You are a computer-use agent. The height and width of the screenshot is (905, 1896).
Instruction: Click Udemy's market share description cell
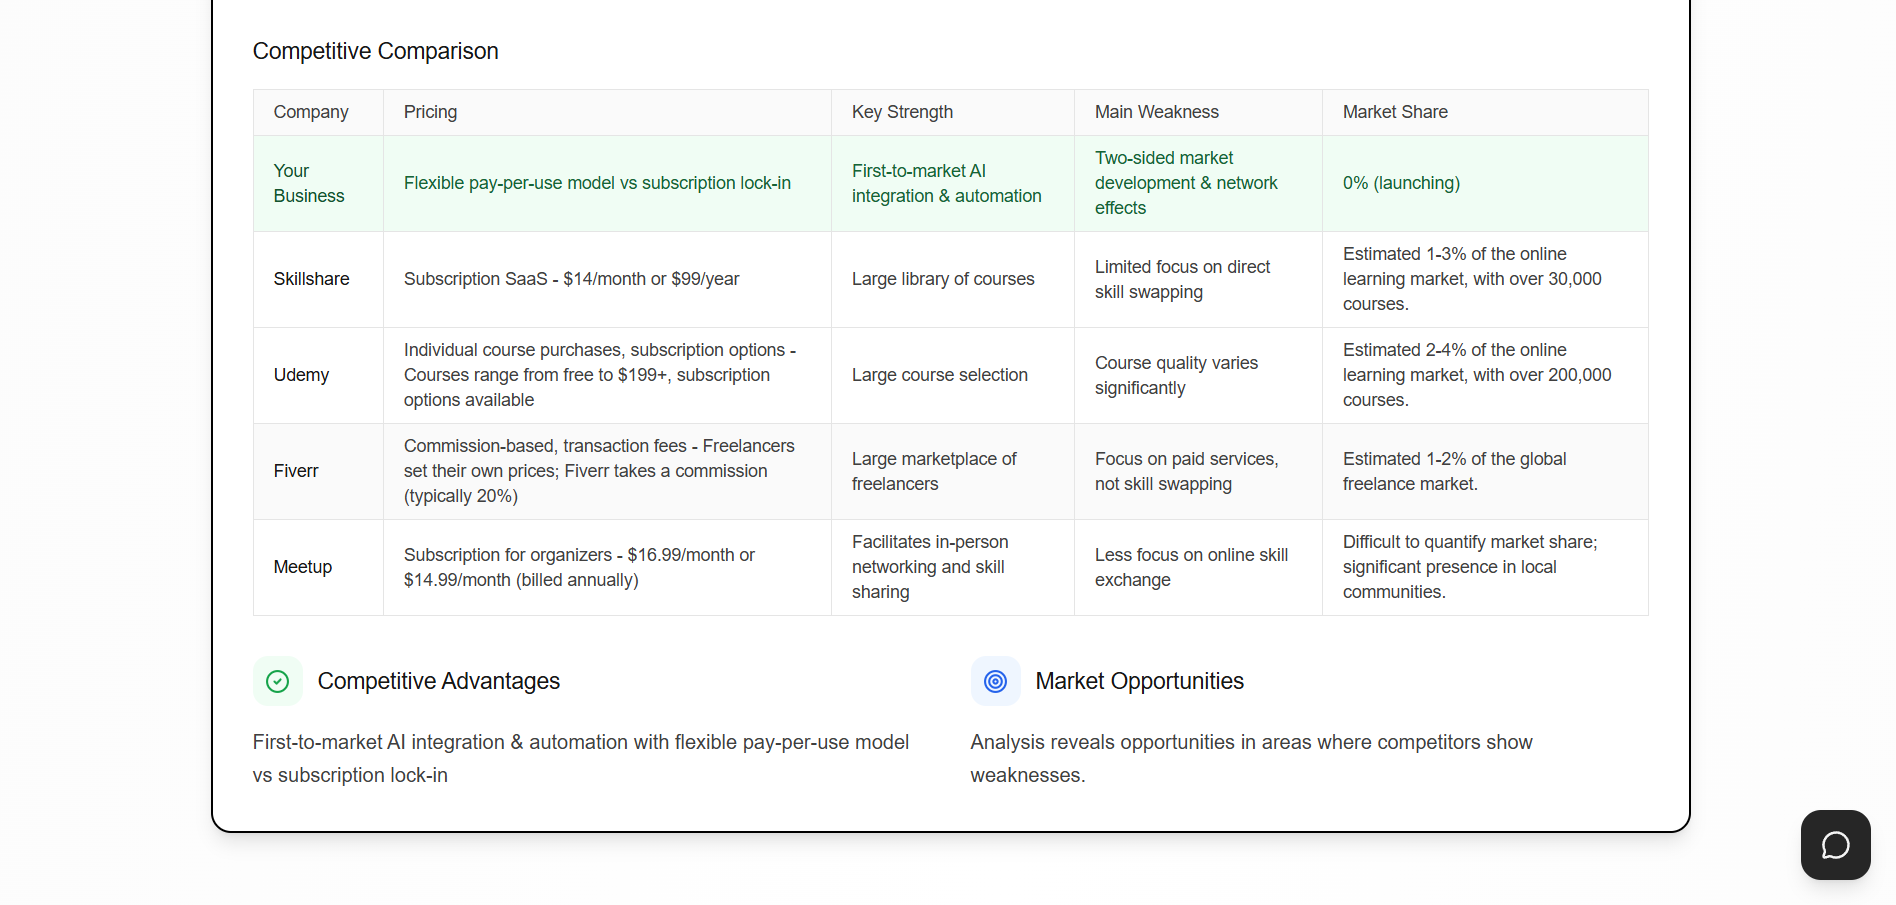[x=1477, y=375]
